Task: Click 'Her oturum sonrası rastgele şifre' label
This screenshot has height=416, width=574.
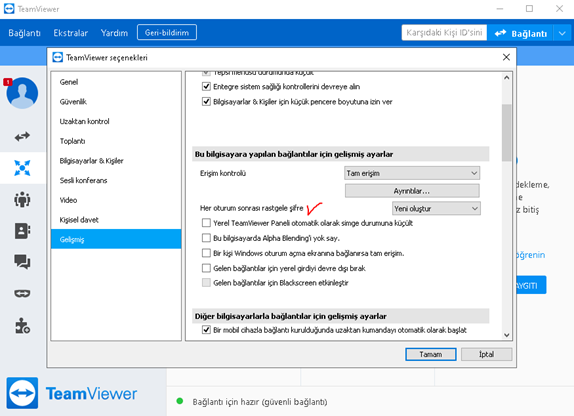Action: (x=251, y=208)
